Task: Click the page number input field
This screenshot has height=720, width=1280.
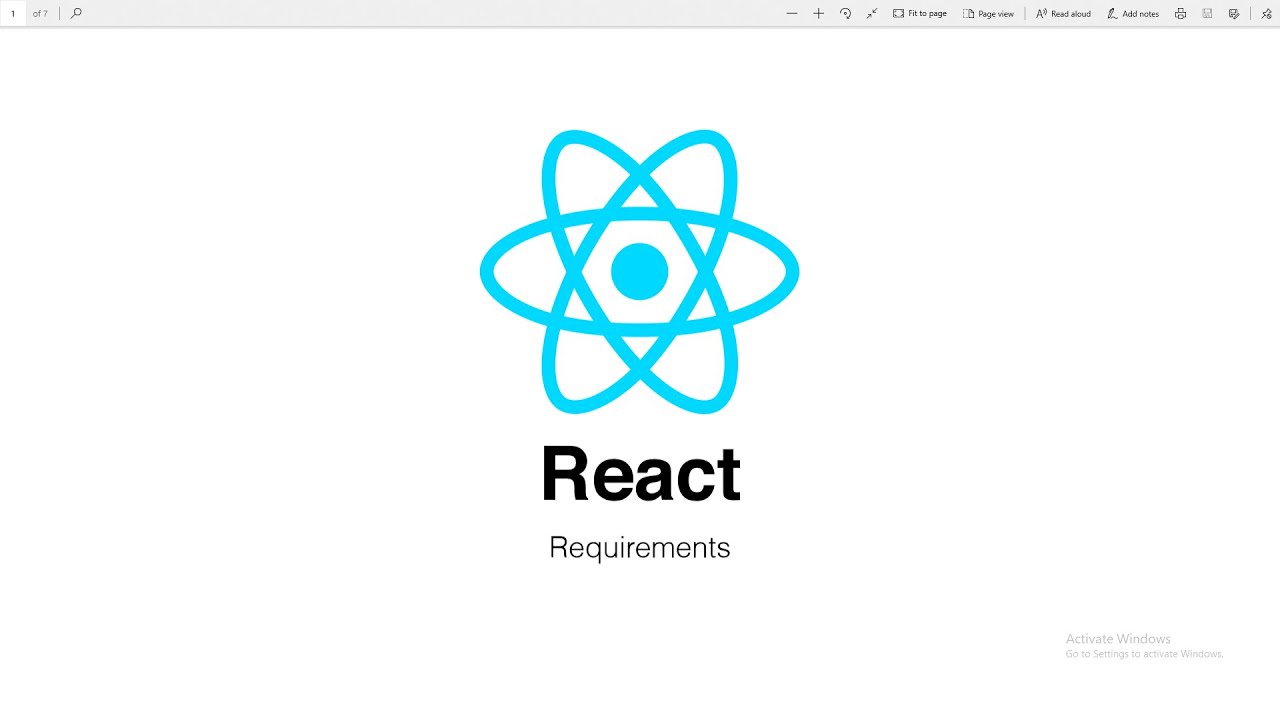Action: (13, 13)
